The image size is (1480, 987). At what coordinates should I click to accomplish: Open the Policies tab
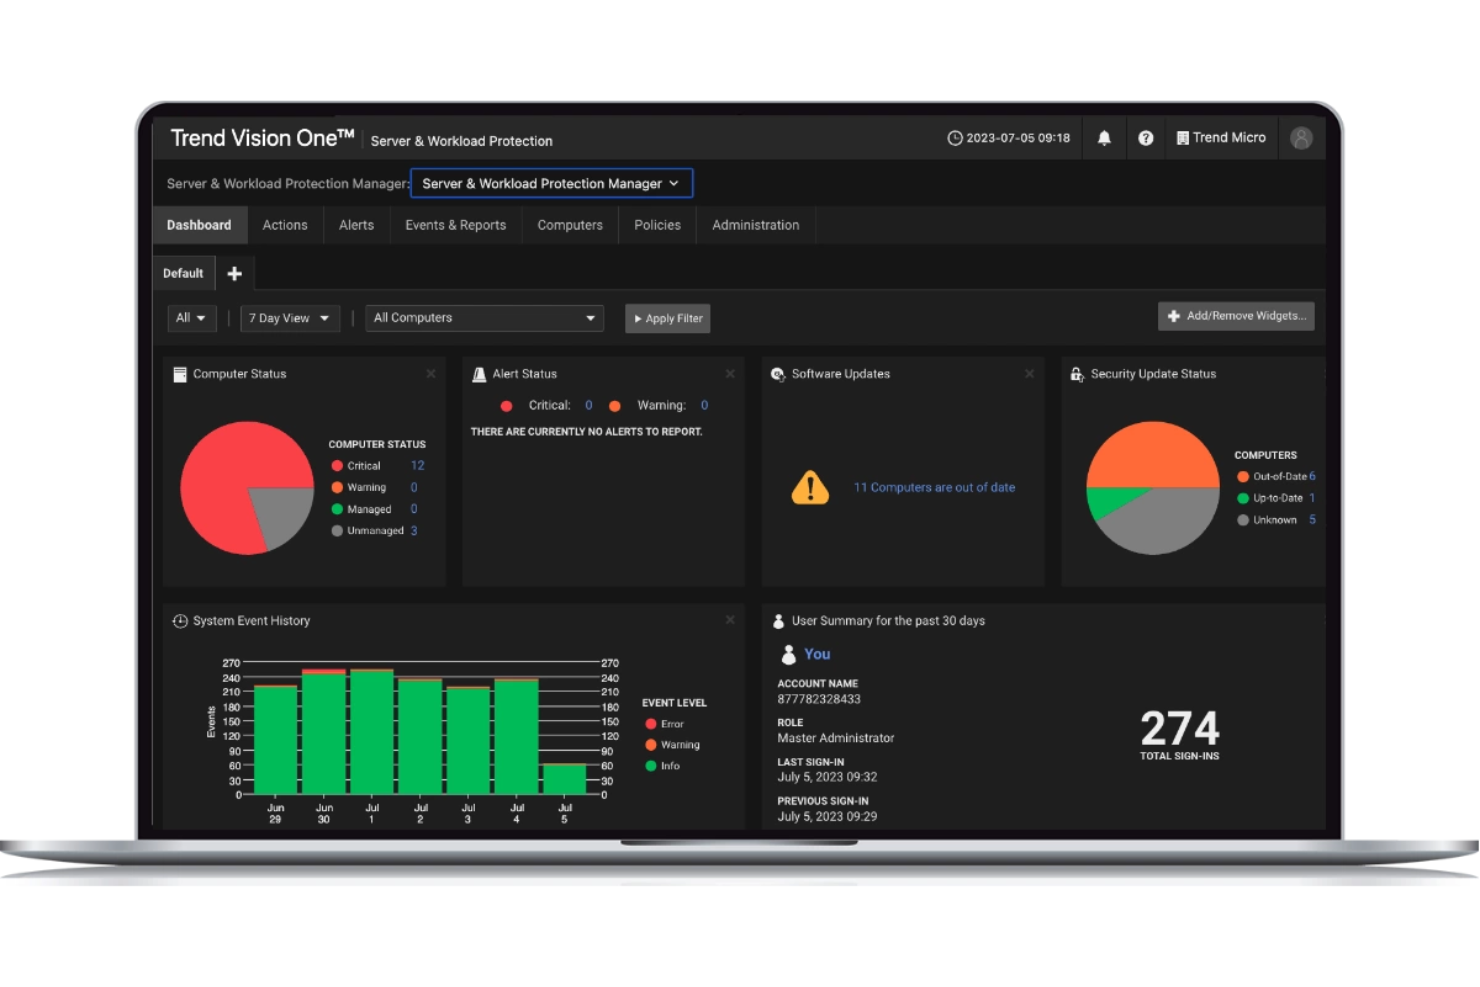[x=657, y=225]
